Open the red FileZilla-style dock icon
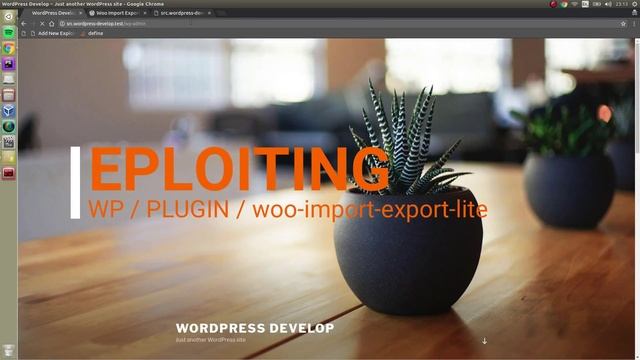This screenshot has width=640, height=360. (9, 173)
